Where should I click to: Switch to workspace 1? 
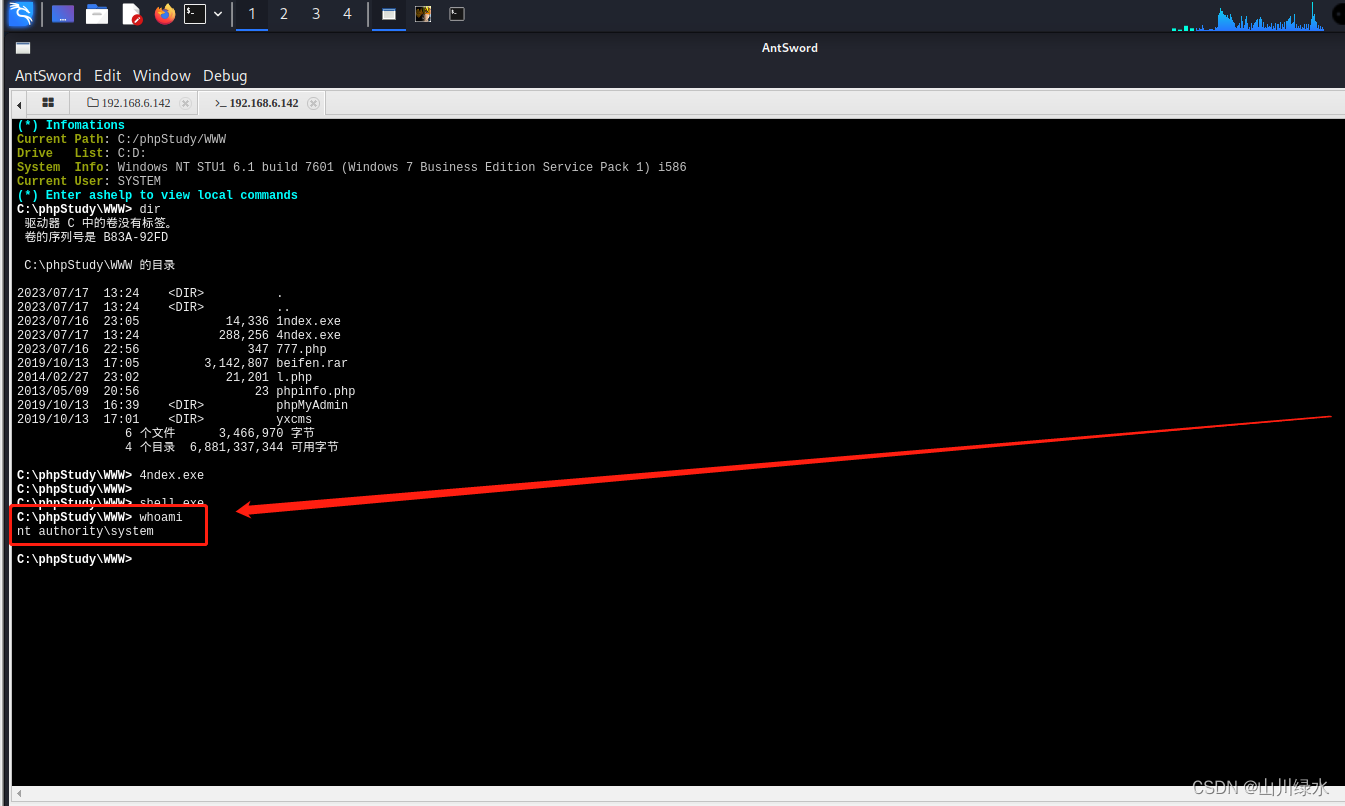pos(252,14)
